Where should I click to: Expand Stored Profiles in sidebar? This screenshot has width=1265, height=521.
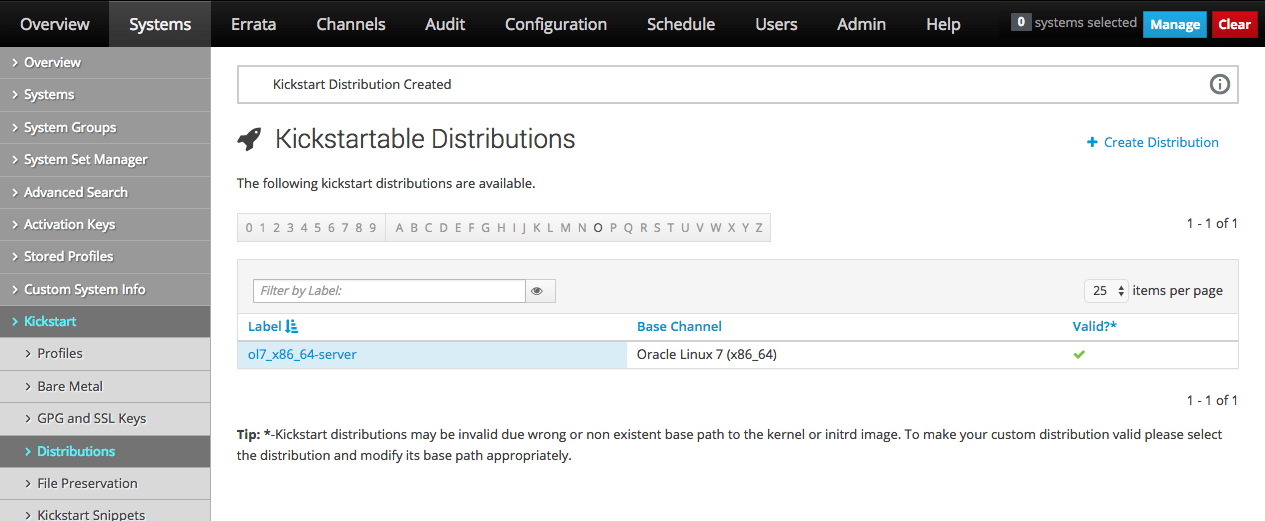[x=105, y=256]
